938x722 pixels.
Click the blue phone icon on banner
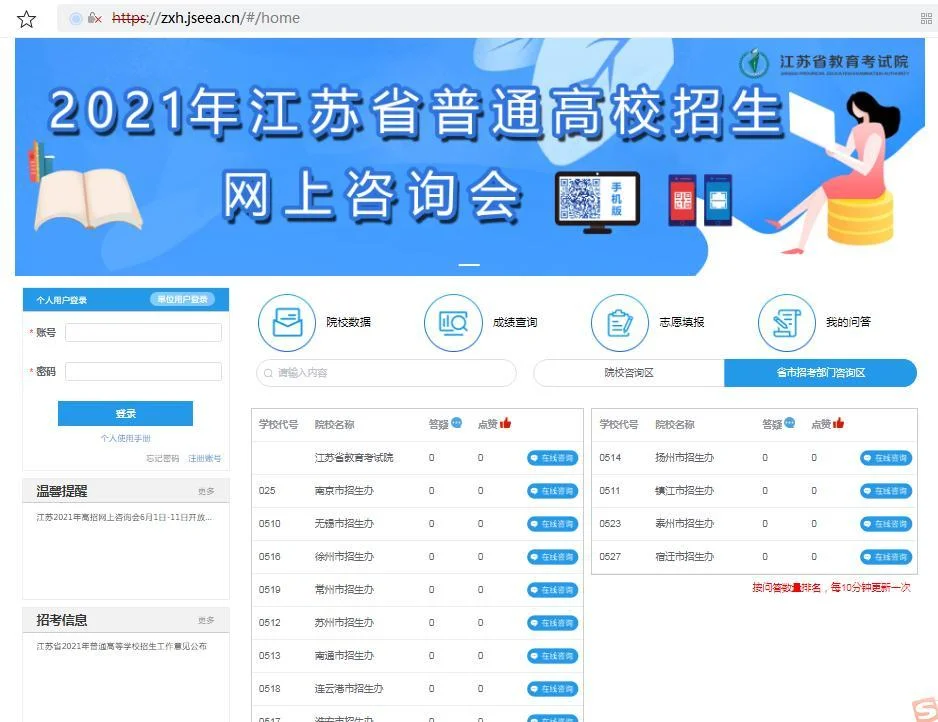click(718, 200)
